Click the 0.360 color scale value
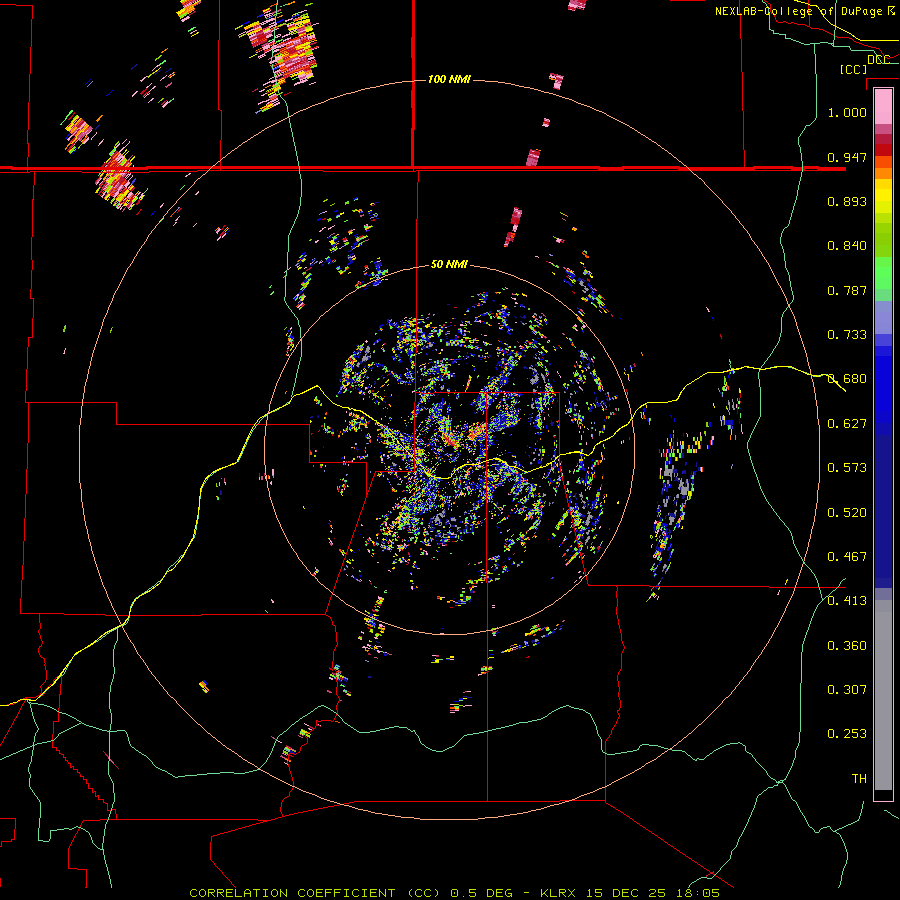The width and height of the screenshot is (900, 900). (x=847, y=646)
